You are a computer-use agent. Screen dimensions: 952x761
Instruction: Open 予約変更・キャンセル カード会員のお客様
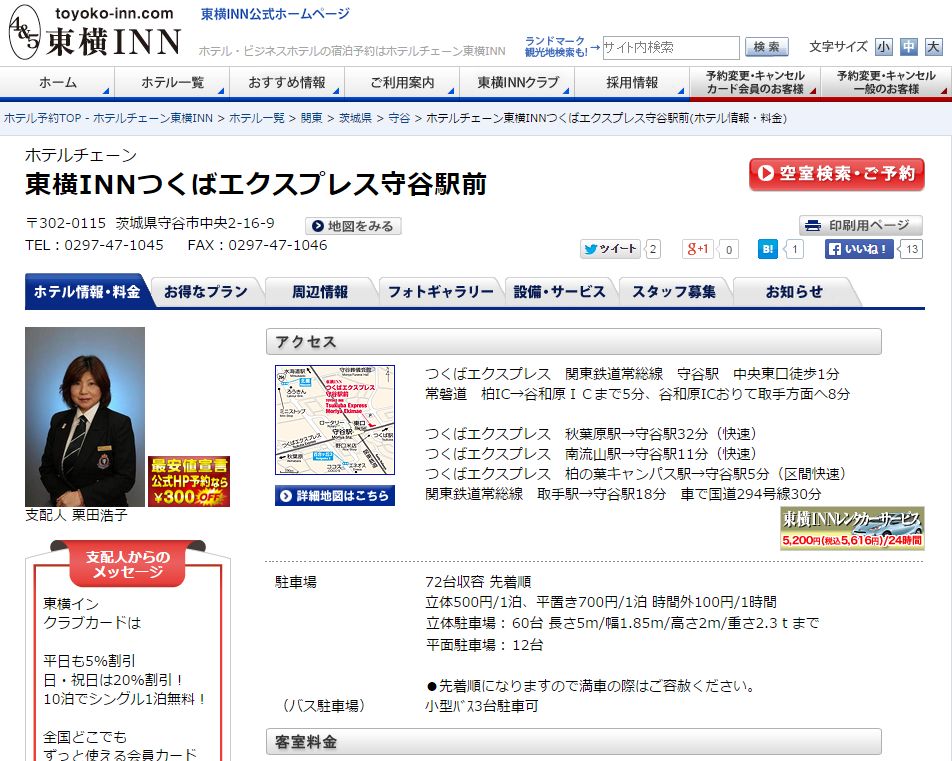[755, 83]
